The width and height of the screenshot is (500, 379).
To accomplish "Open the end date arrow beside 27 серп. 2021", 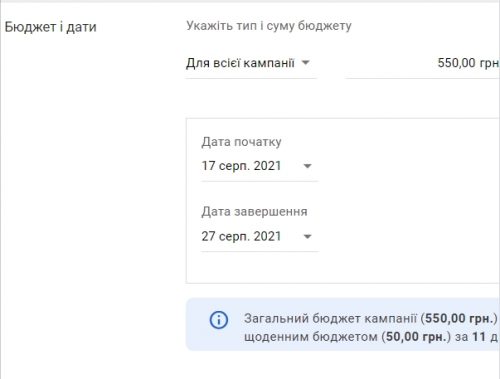I will pos(307,236).
